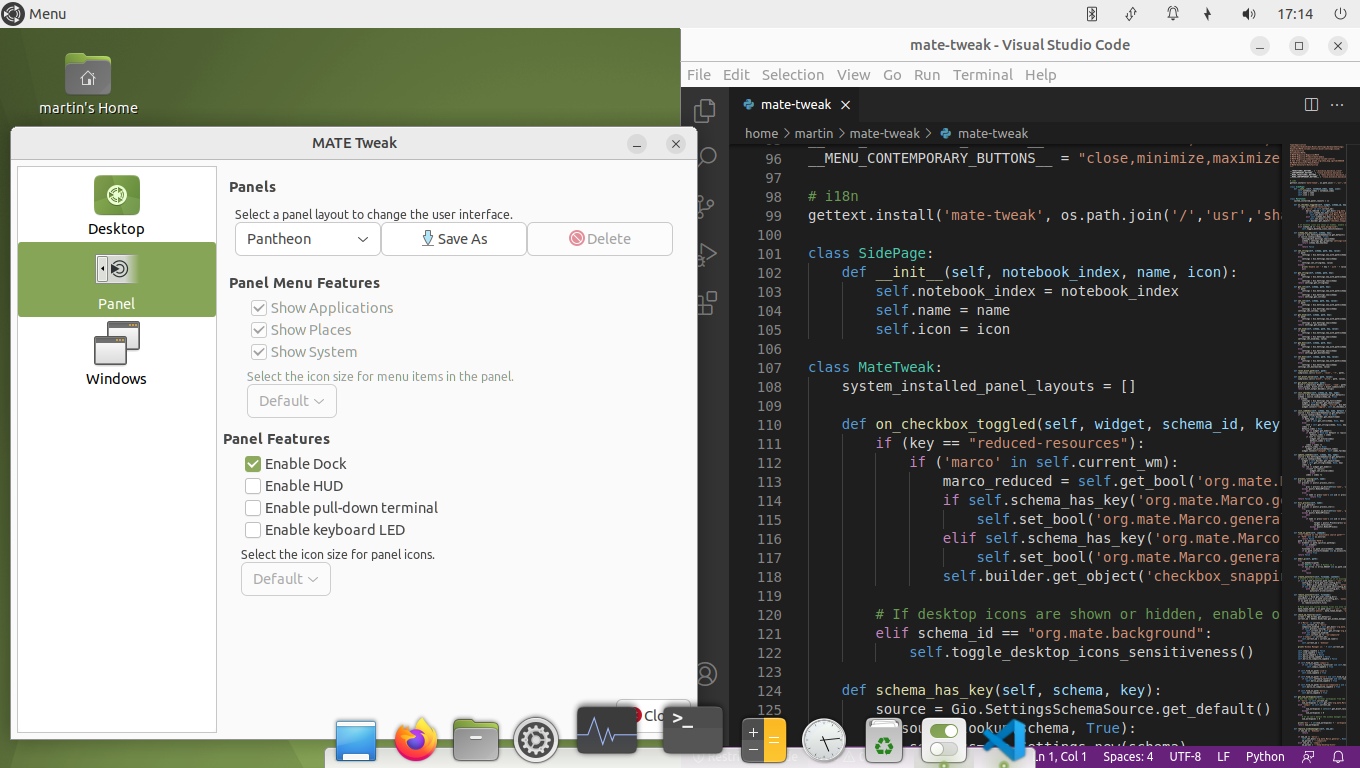Click the notification bell in the top panel
This screenshot has height=768, width=1360.
pyautogui.click(x=1172, y=14)
